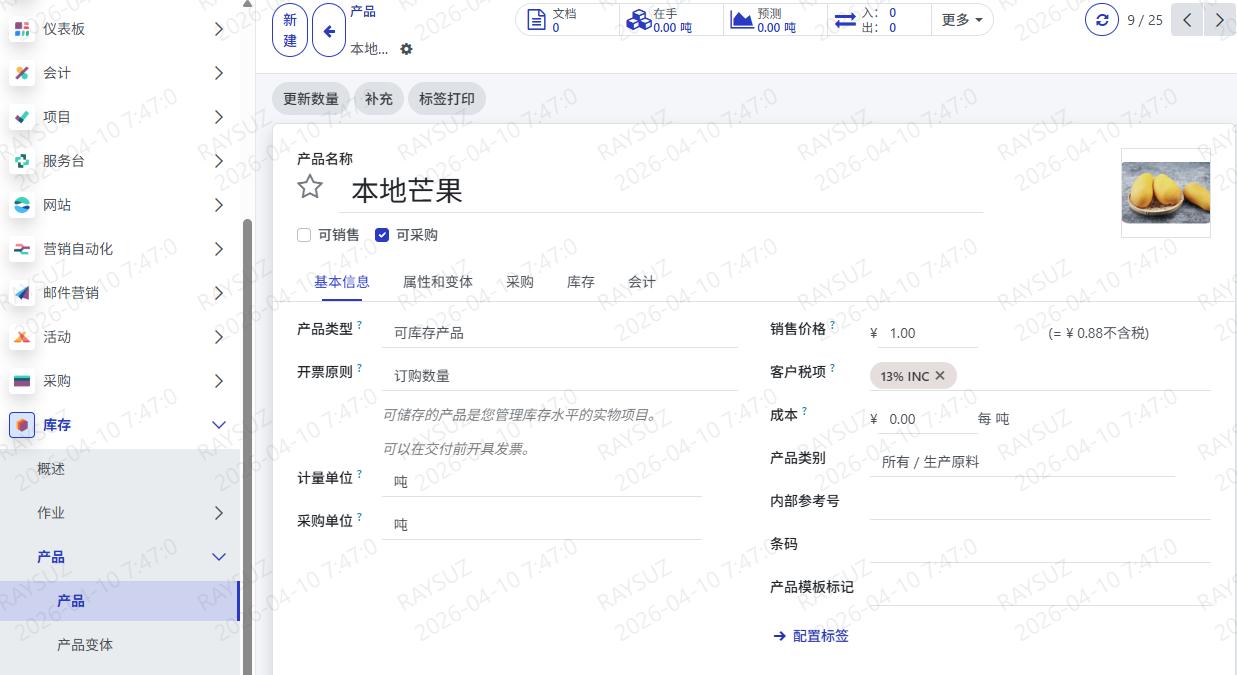The height and width of the screenshot is (675, 1237).
Task: Click the 新建 button
Action: click(291, 30)
